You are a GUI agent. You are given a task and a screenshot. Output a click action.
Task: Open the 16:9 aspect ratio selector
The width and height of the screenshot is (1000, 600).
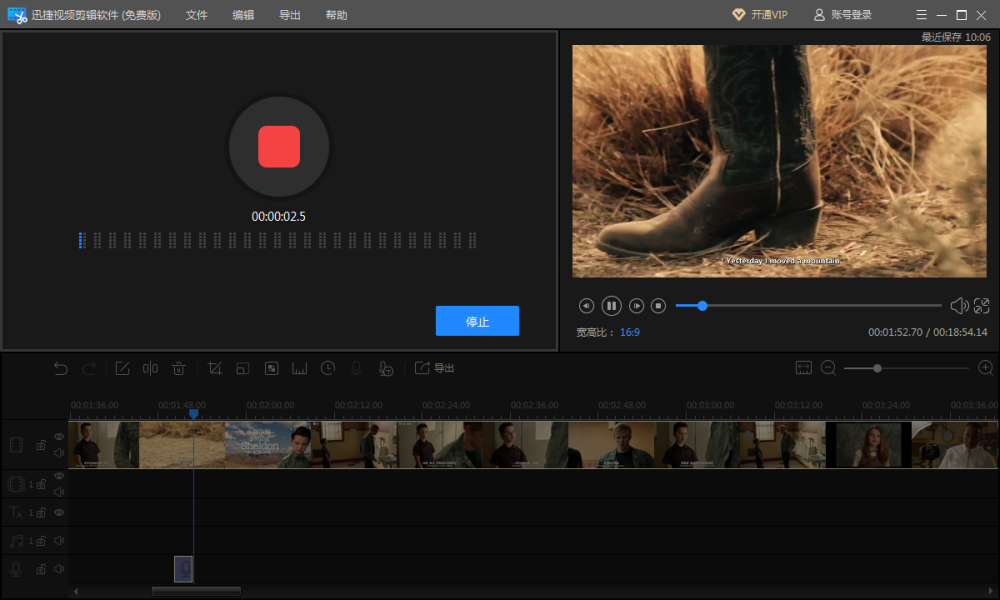pyautogui.click(x=629, y=332)
